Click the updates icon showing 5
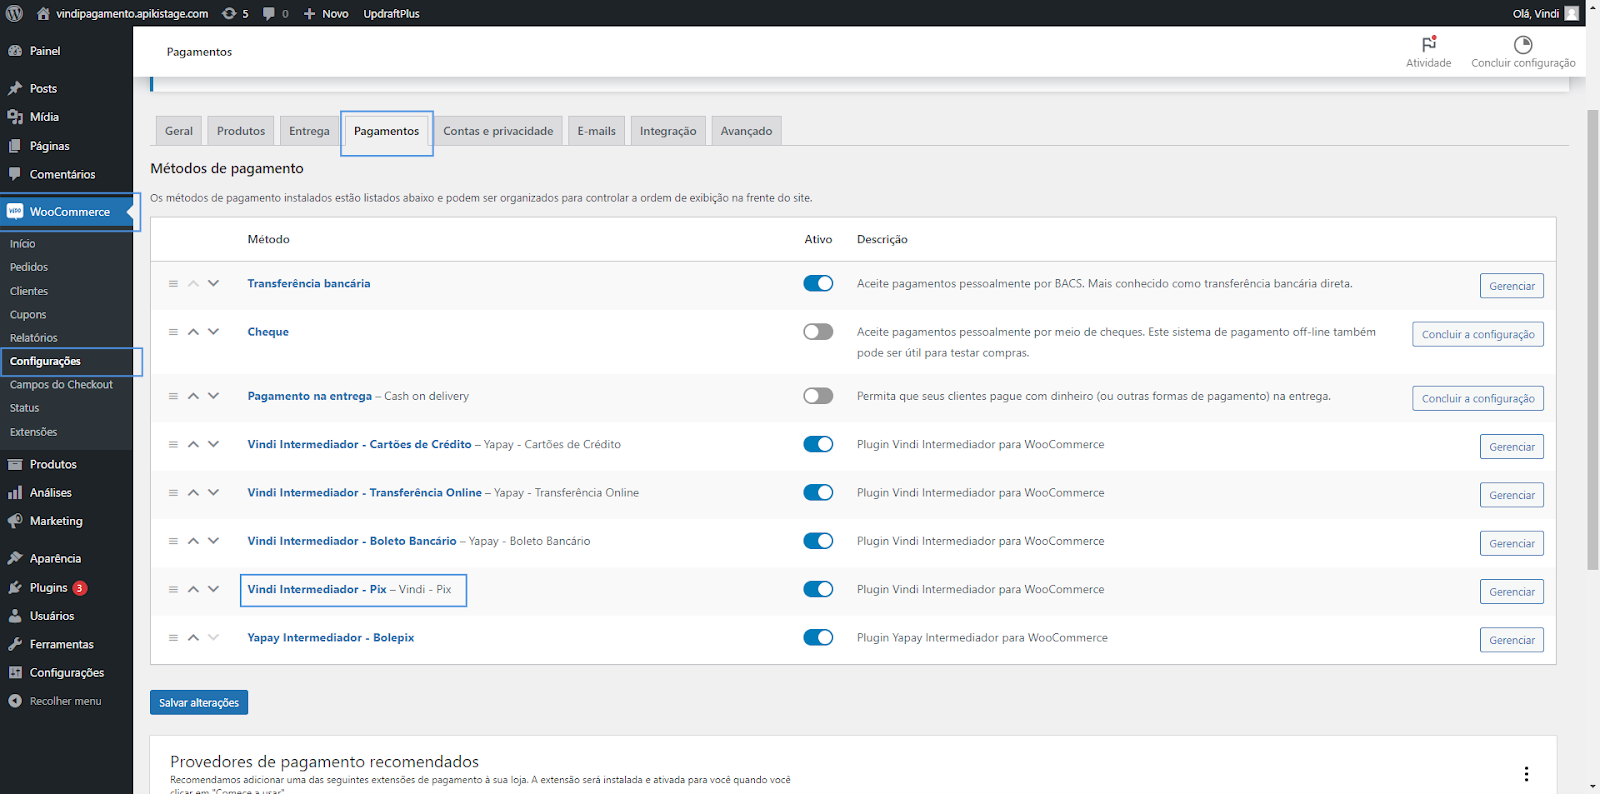Viewport: 1600px width, 794px height. (229, 13)
